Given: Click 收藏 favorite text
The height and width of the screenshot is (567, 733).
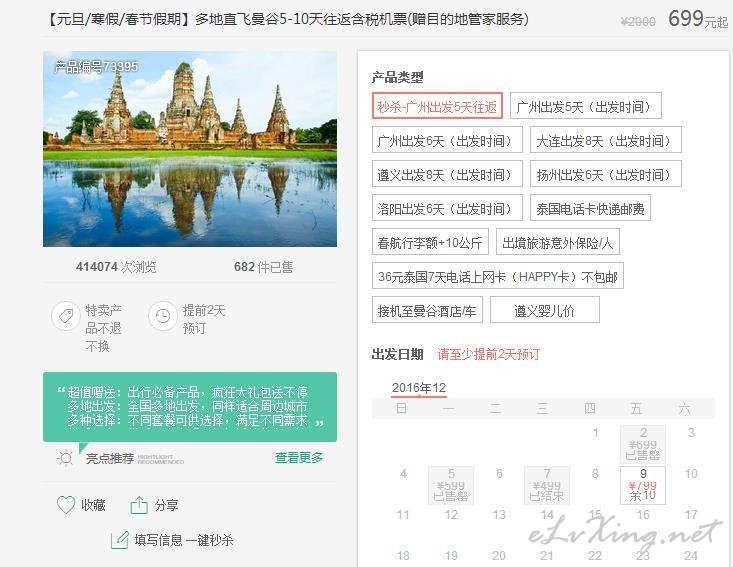Looking at the screenshot, I should pos(93,505).
